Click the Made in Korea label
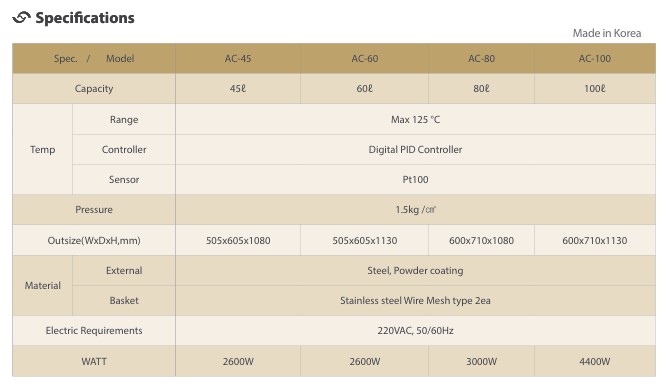The width and height of the screenshot is (667, 390). click(607, 33)
